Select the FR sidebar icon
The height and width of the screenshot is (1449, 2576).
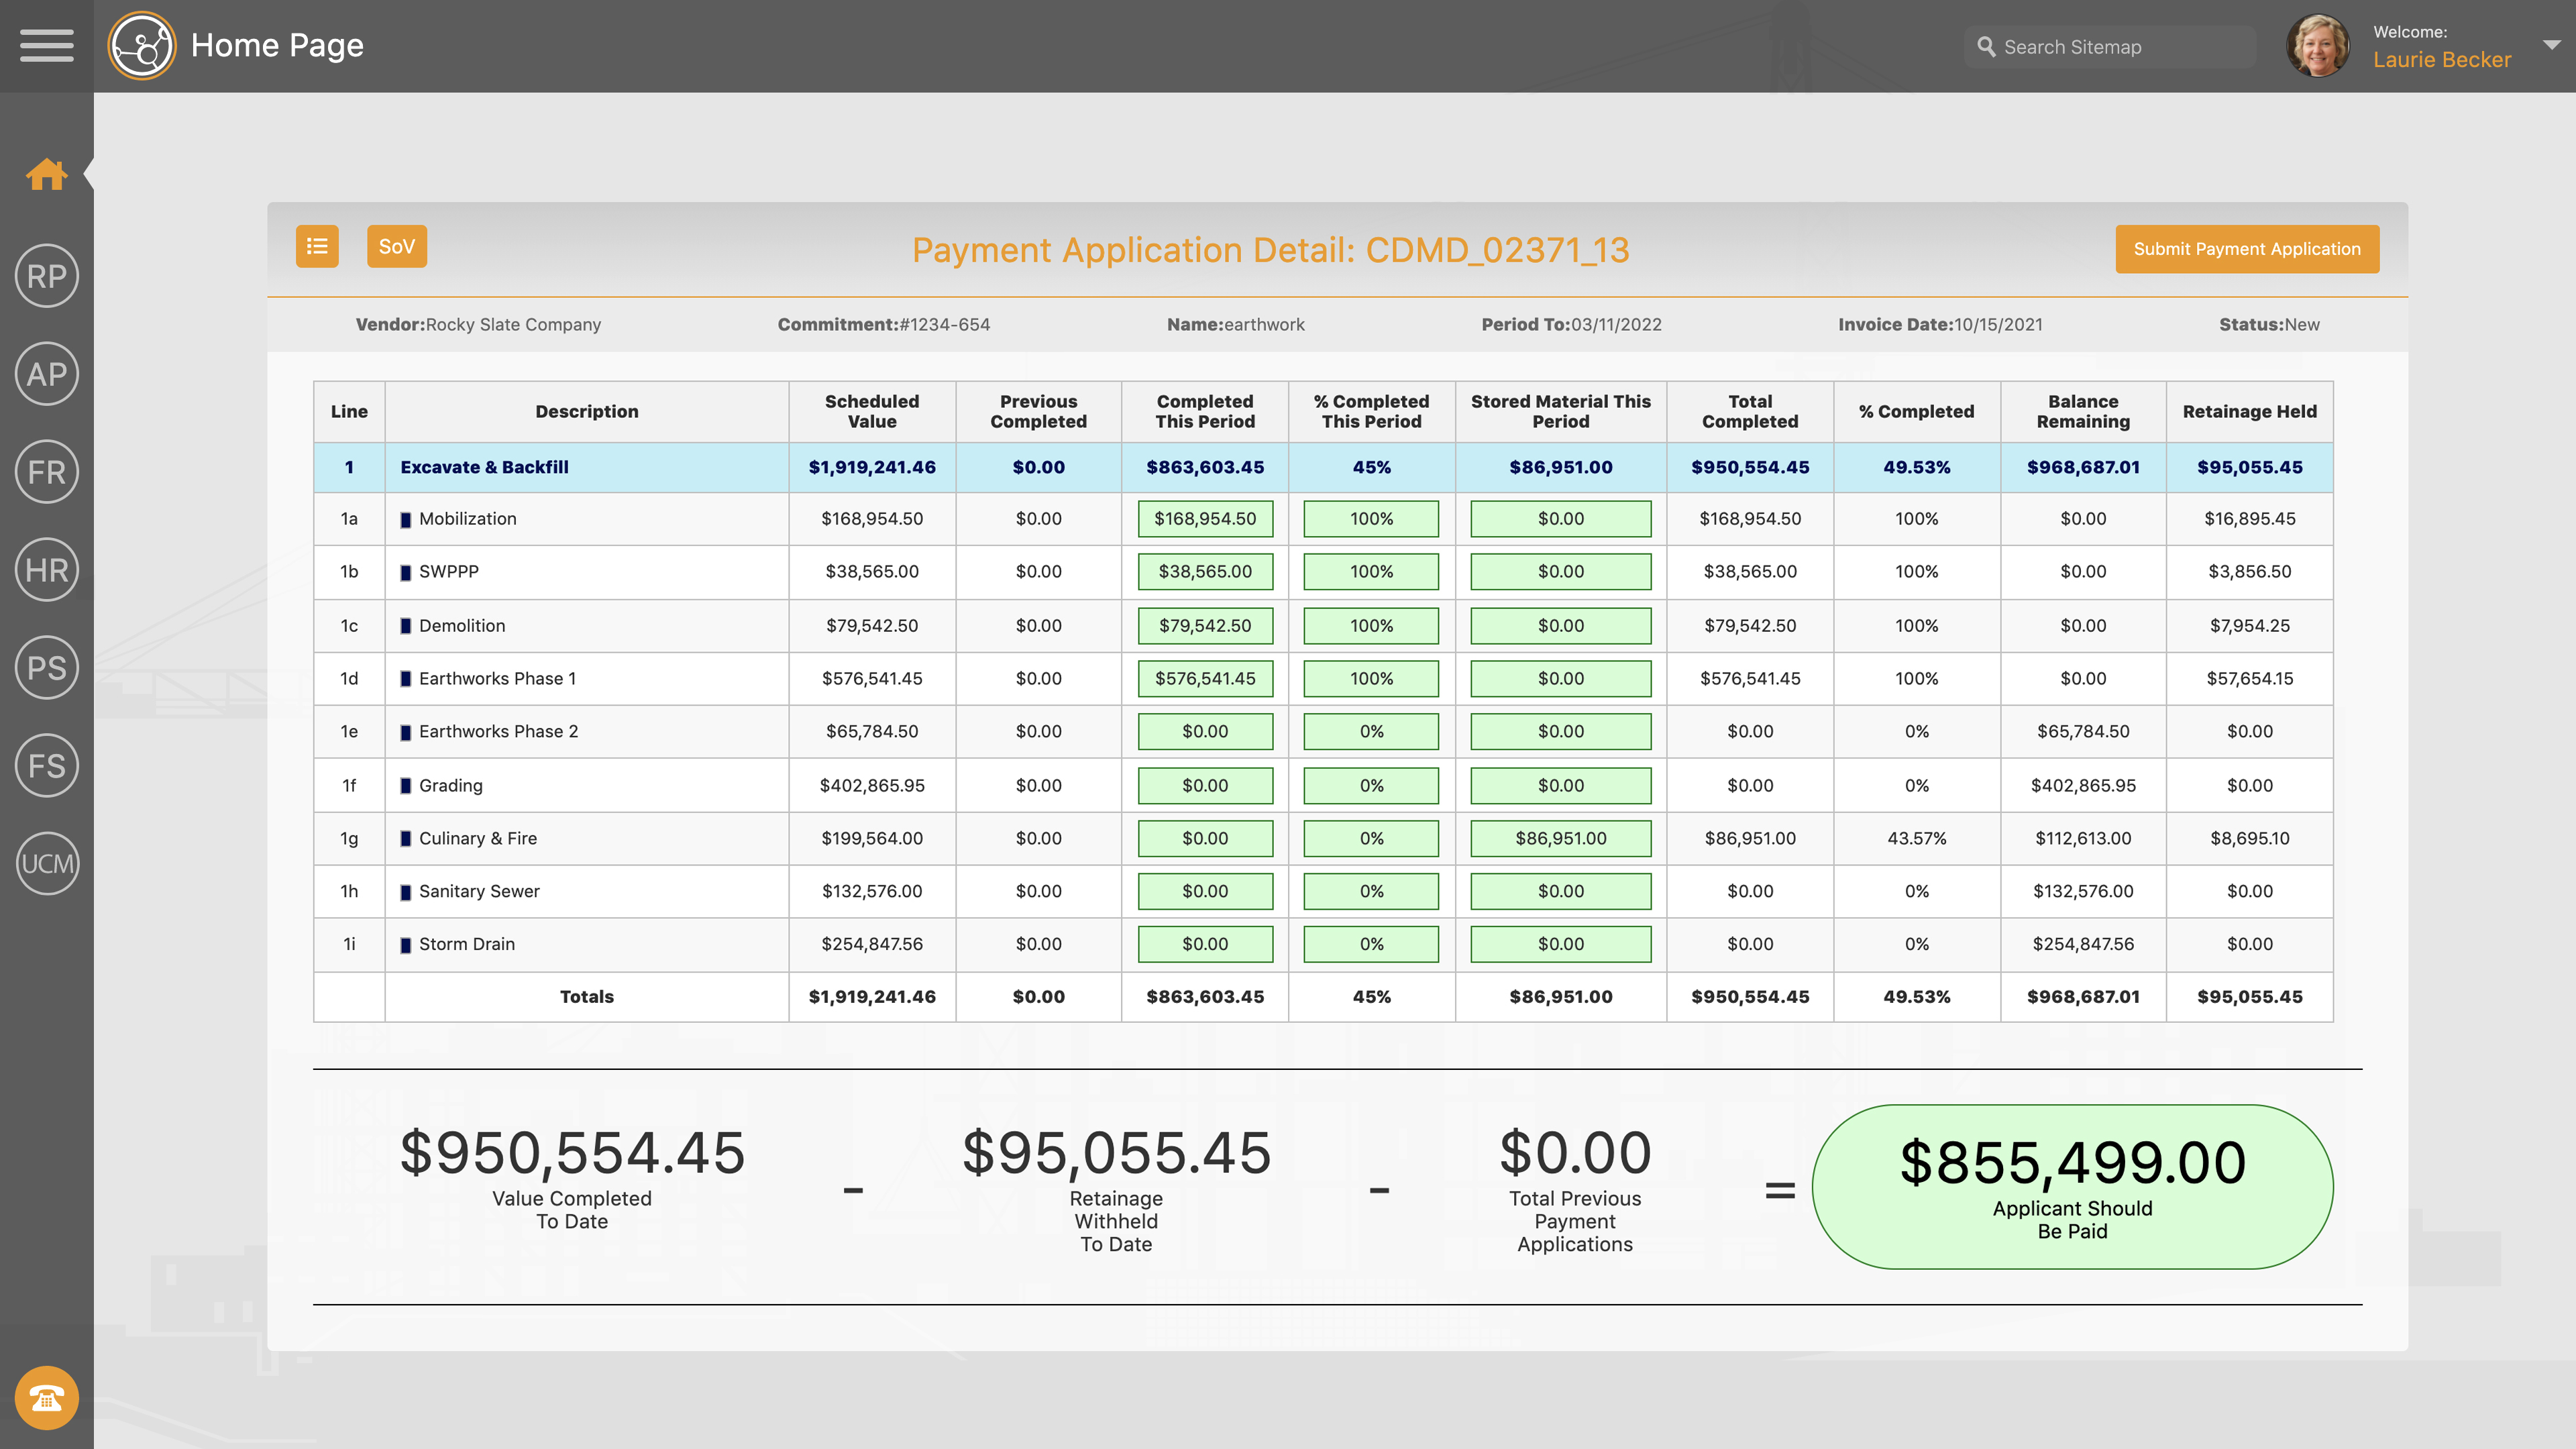[x=47, y=472]
